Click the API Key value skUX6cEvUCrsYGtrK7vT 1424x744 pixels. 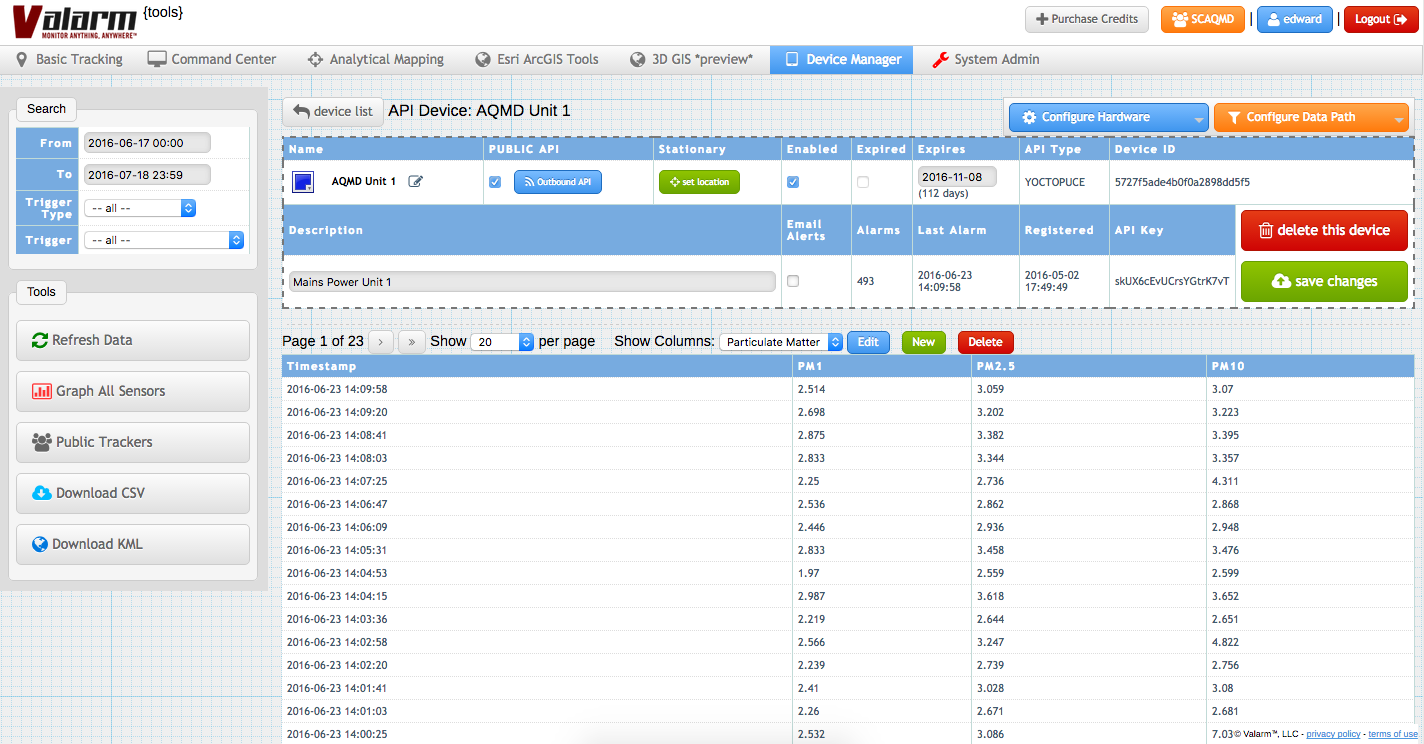[1172, 281]
